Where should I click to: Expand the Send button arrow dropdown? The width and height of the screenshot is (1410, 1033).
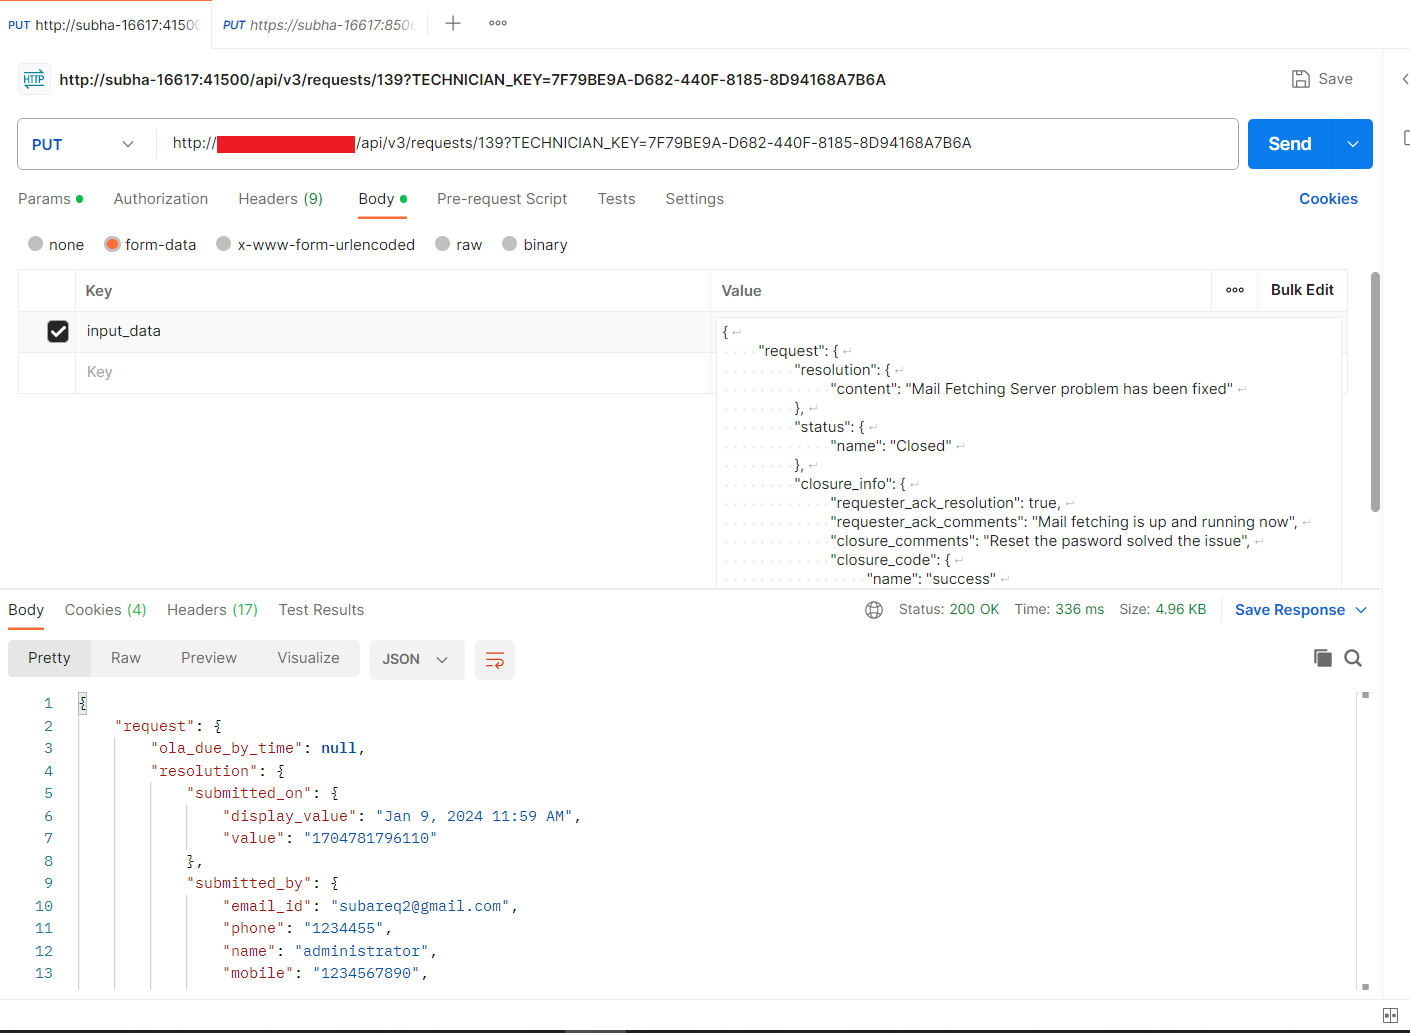tap(1353, 144)
